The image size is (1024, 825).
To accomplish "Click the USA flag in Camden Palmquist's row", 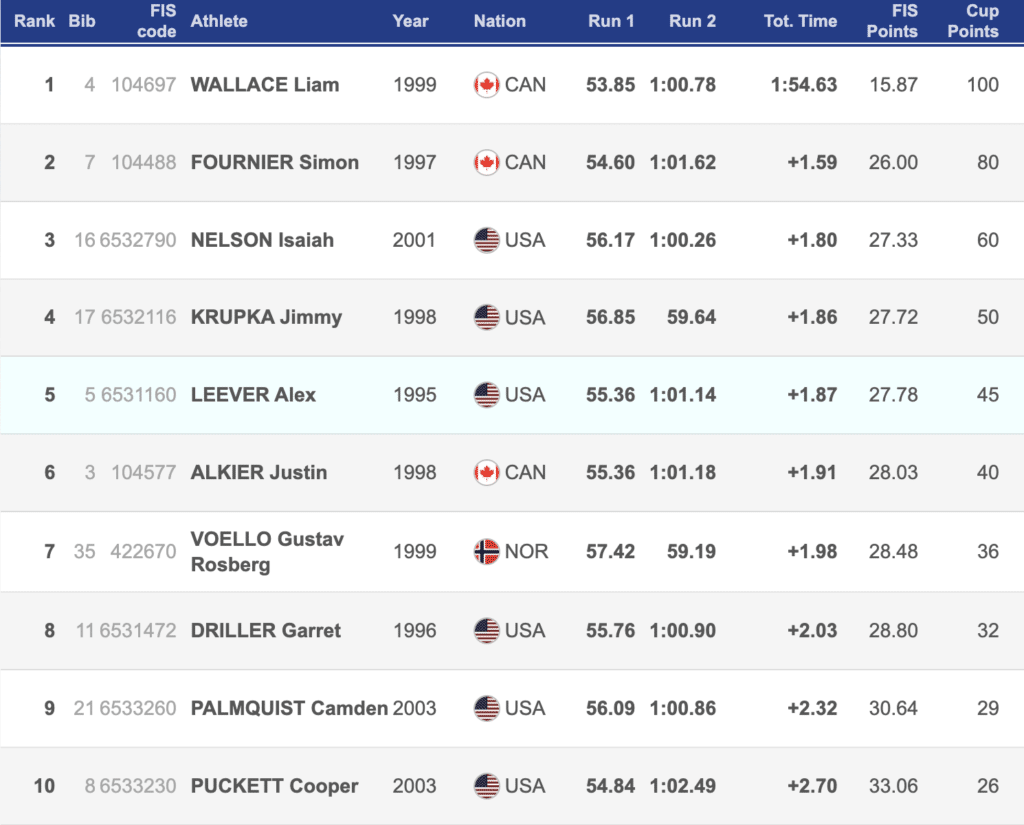I will click(x=486, y=708).
